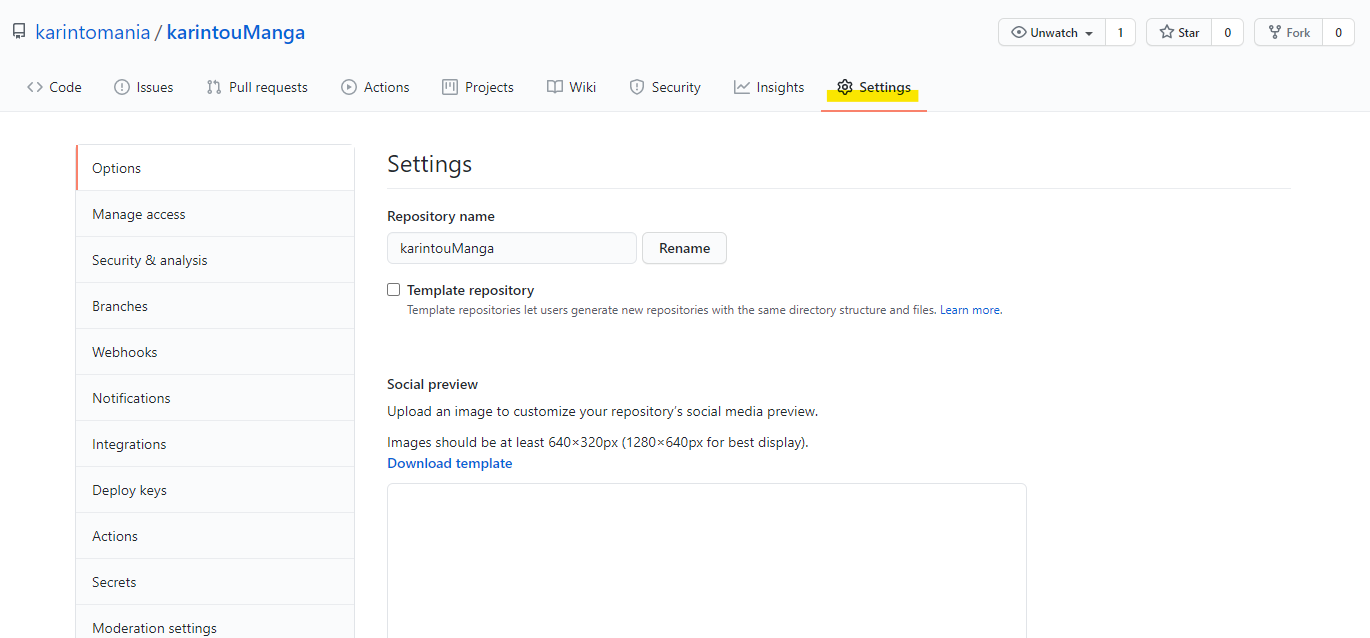Click the Pull requests branch icon

(x=214, y=87)
